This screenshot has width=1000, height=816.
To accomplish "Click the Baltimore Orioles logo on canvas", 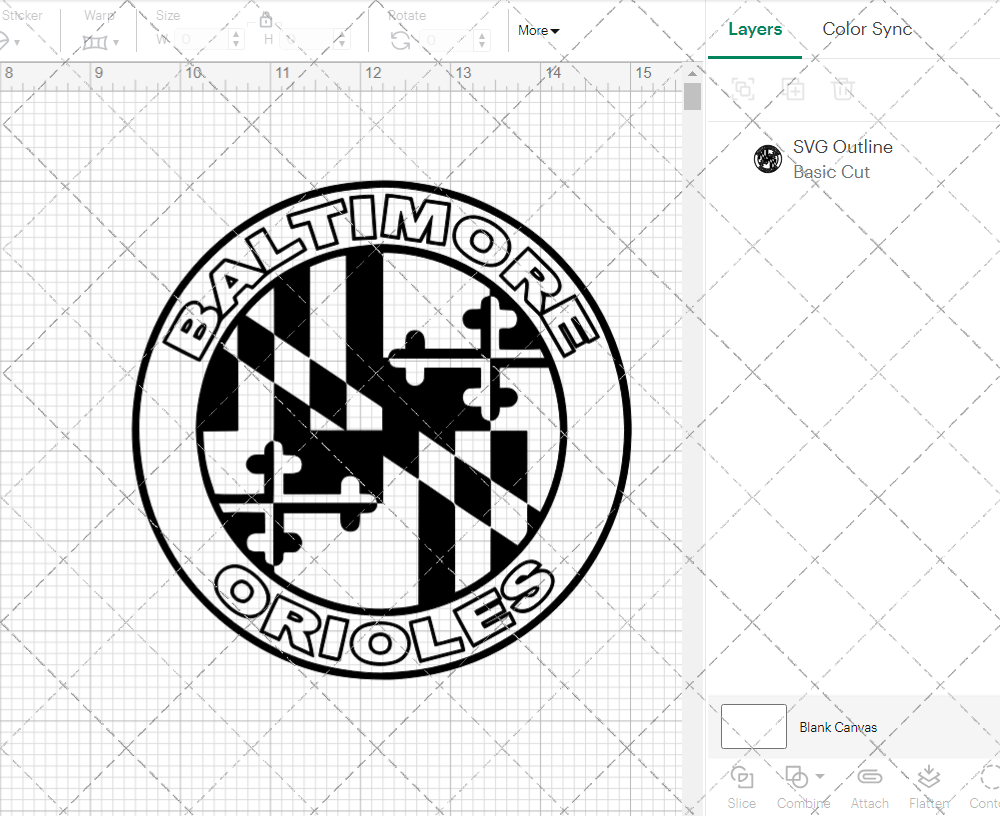I will (x=382, y=430).
